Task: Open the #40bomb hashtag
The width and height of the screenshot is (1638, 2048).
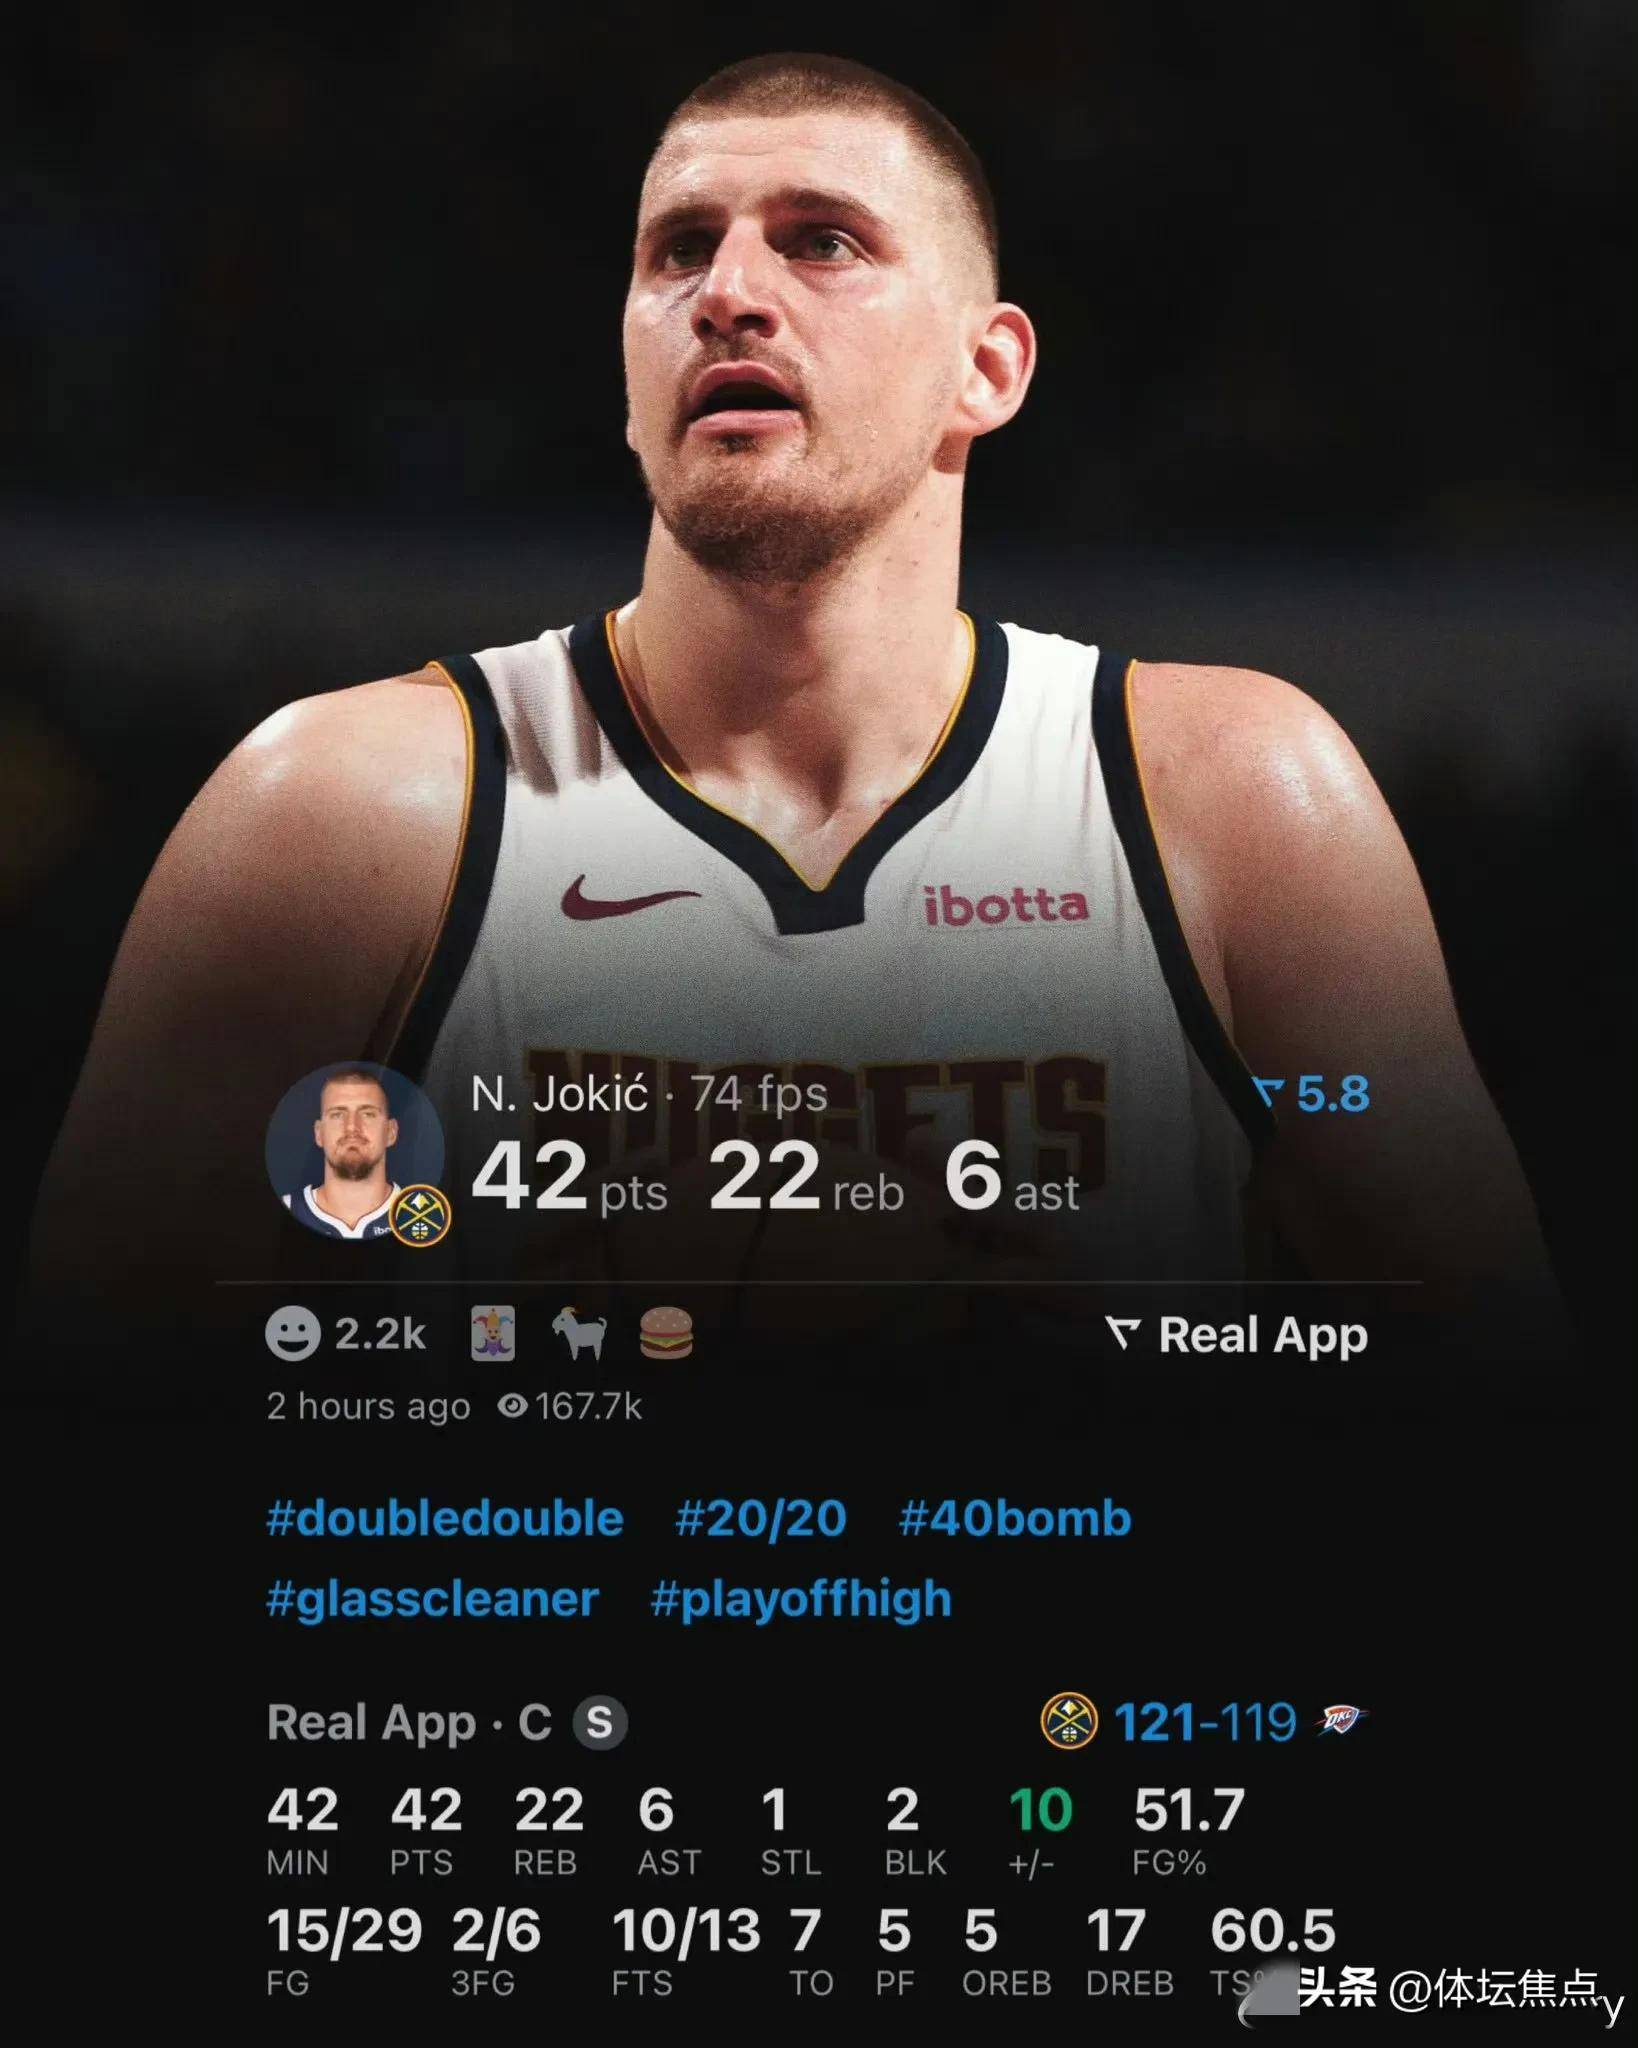Action: 1015,1518
